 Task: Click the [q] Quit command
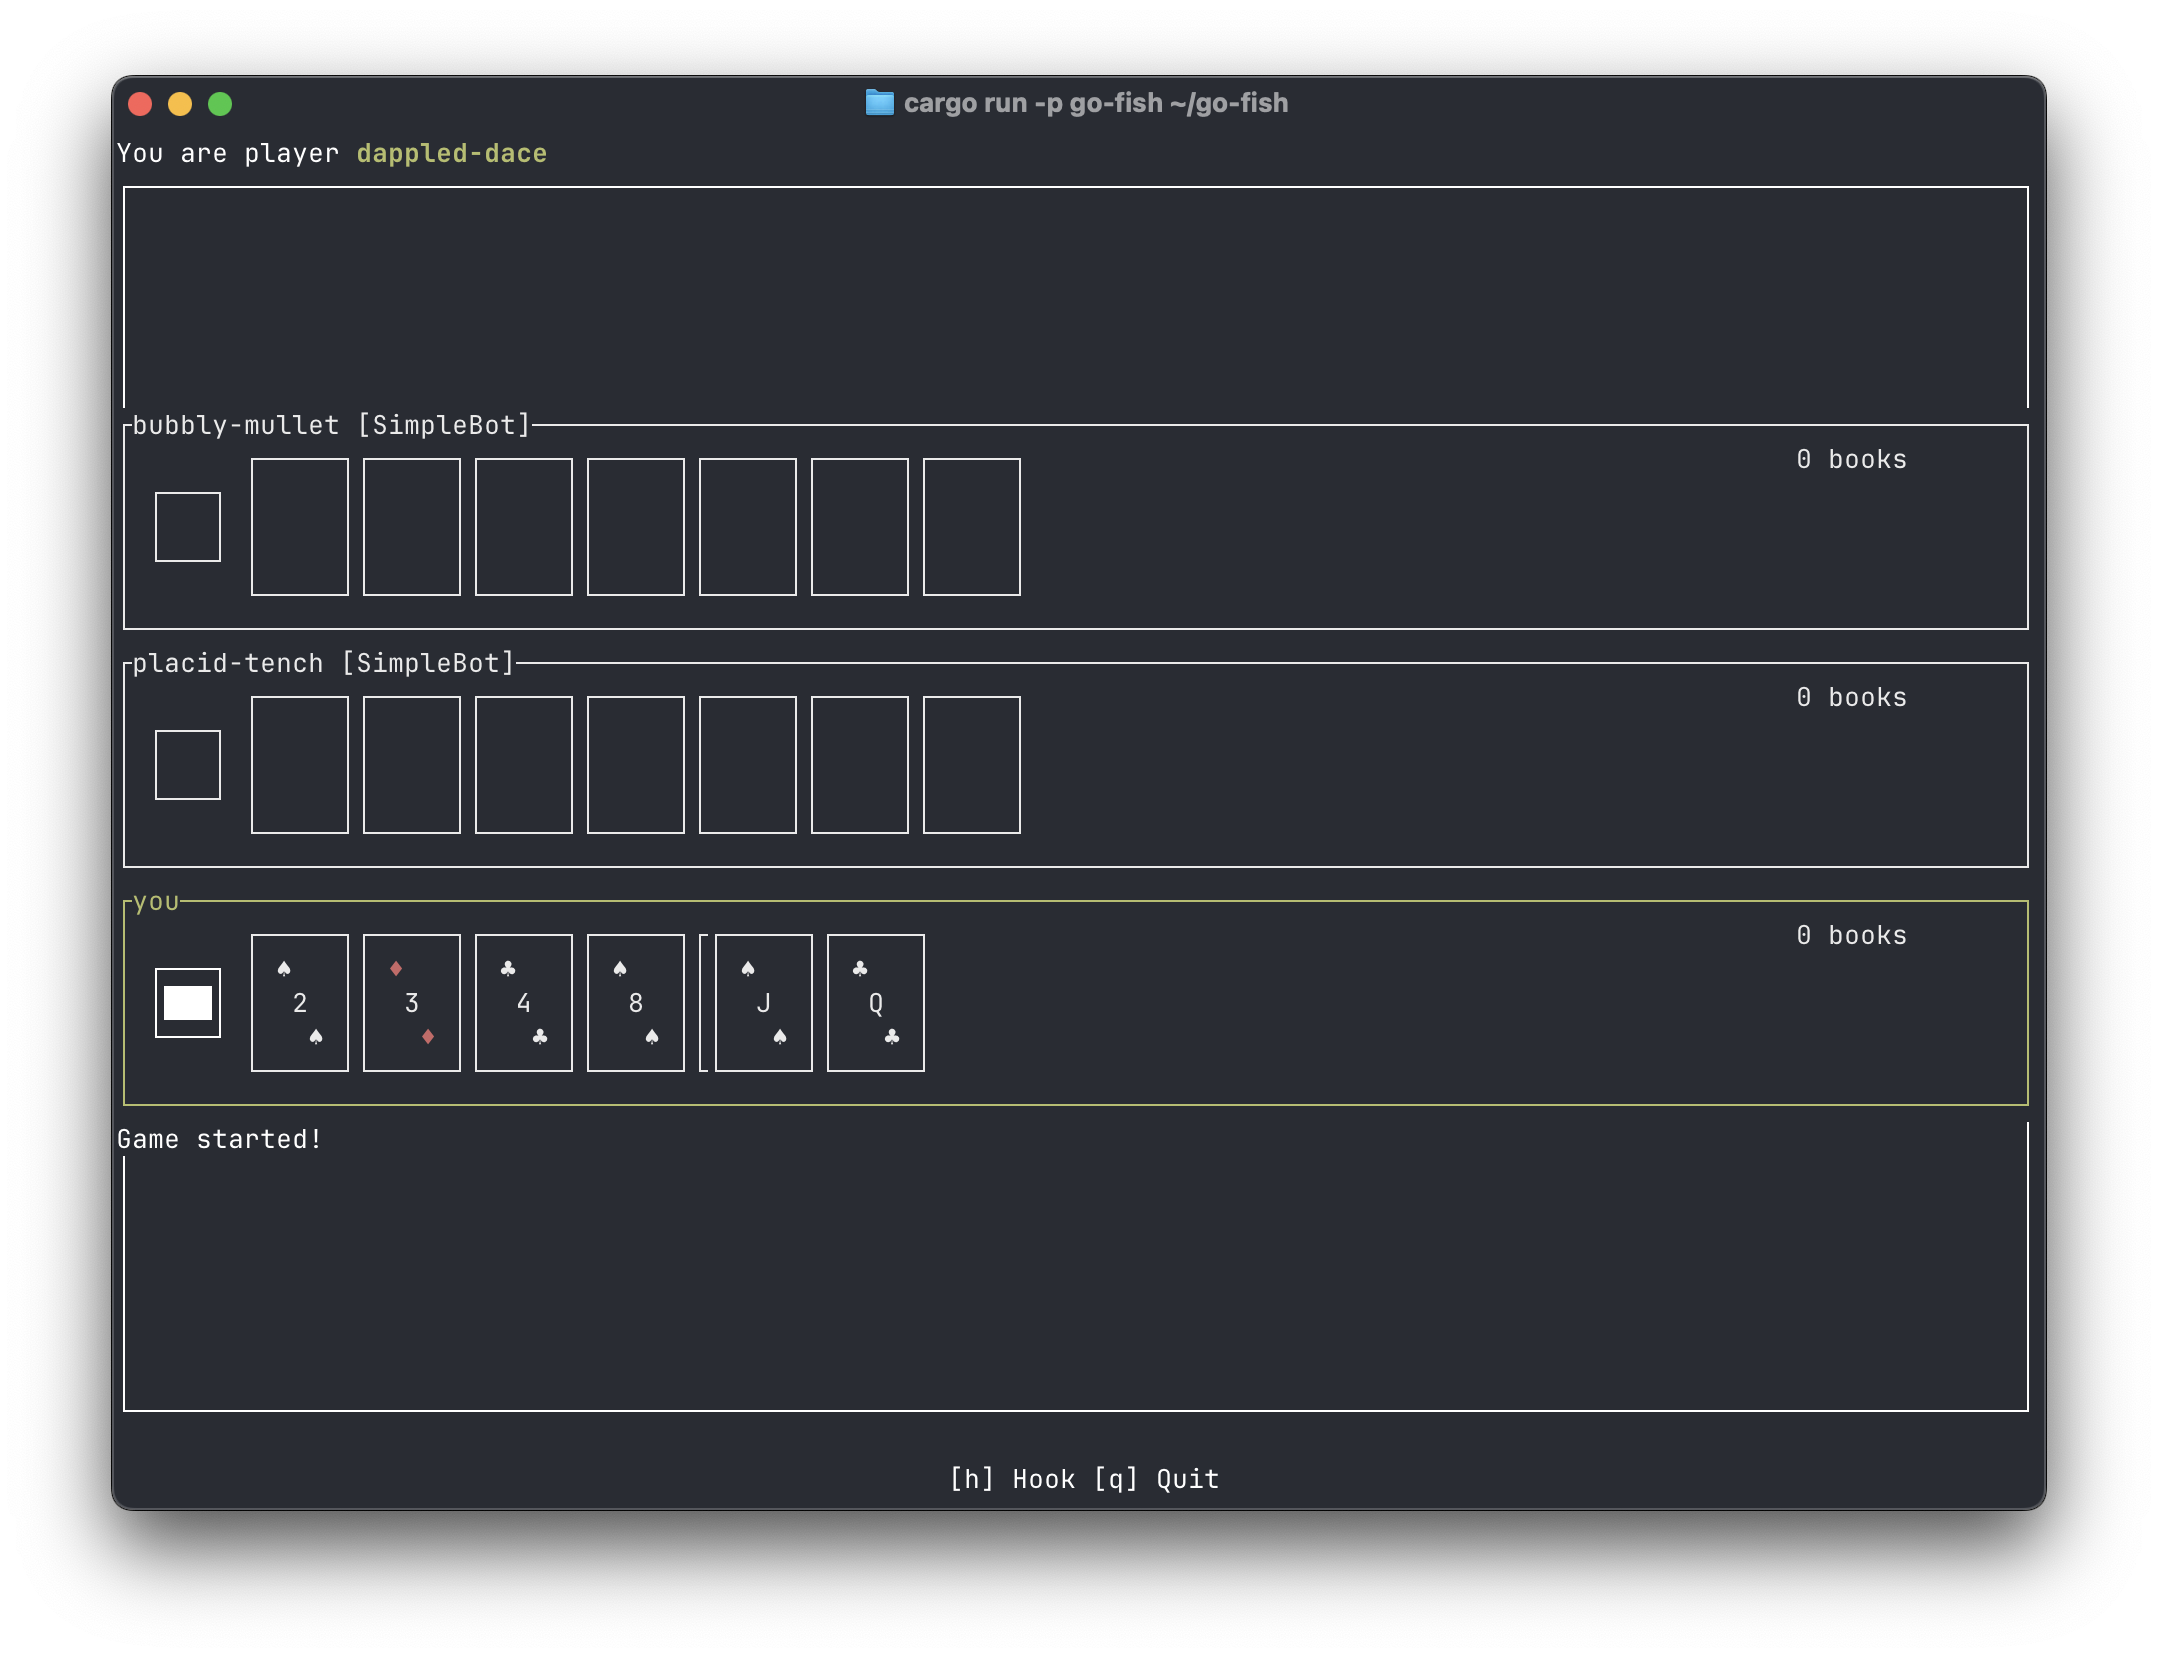coord(1156,1479)
